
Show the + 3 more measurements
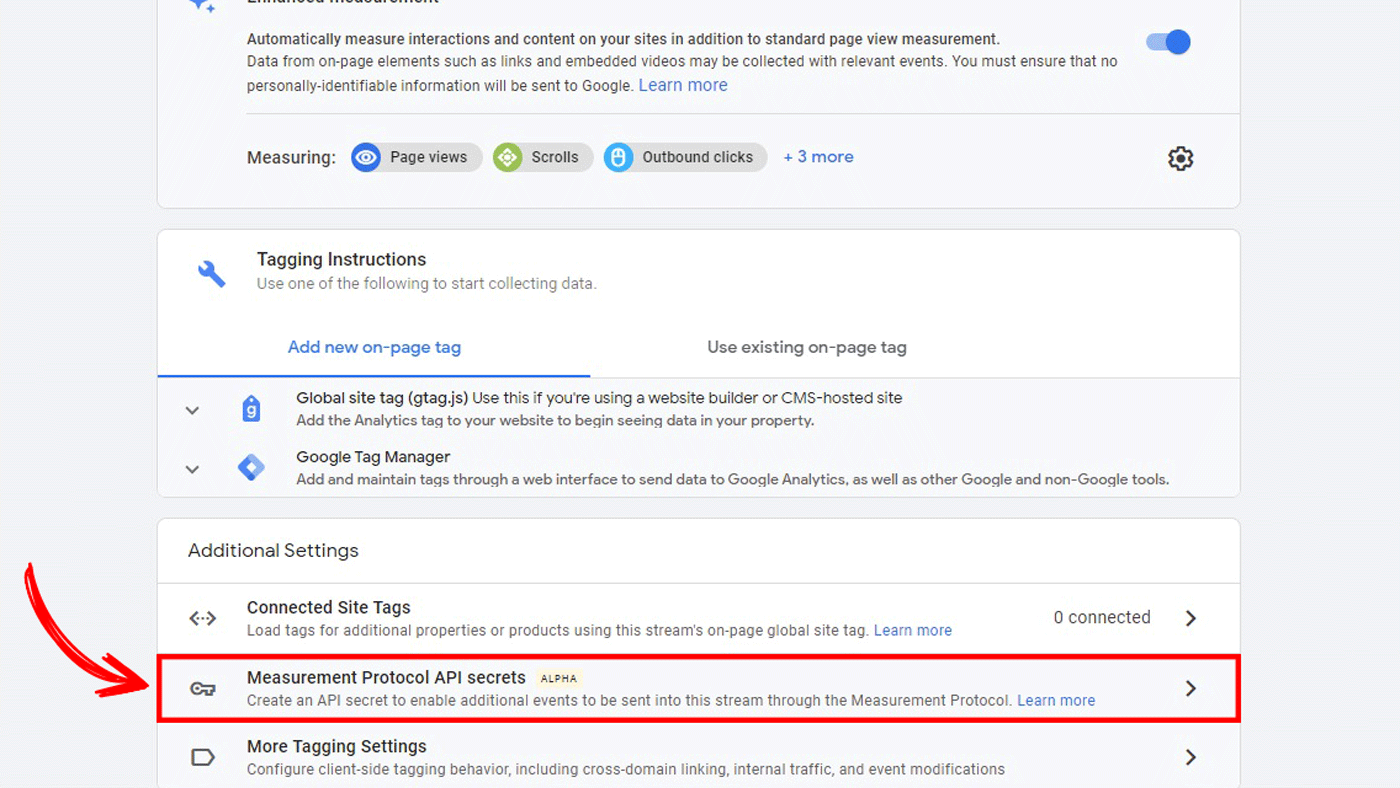818,157
